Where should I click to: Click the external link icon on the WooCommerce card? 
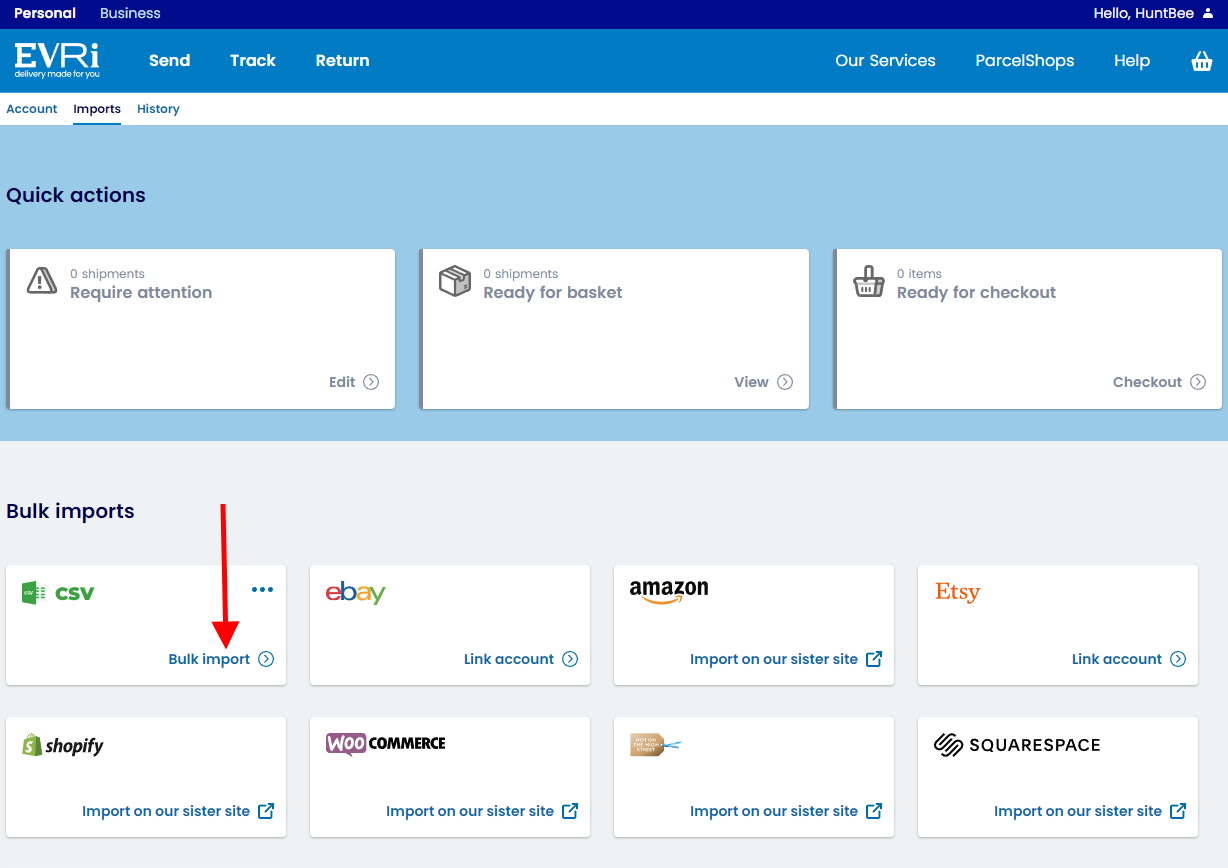coord(570,811)
